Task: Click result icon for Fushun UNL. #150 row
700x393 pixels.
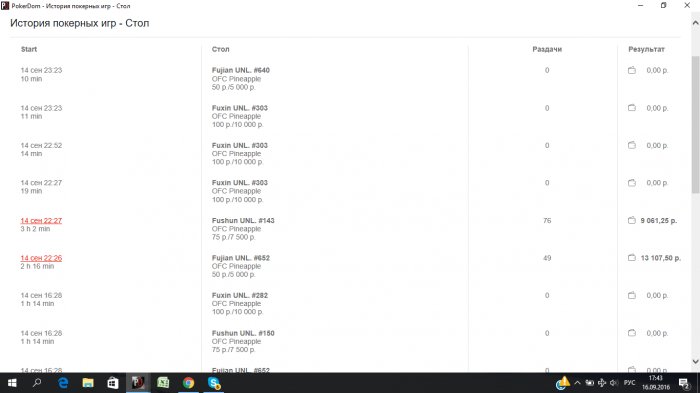Action: pos(632,333)
